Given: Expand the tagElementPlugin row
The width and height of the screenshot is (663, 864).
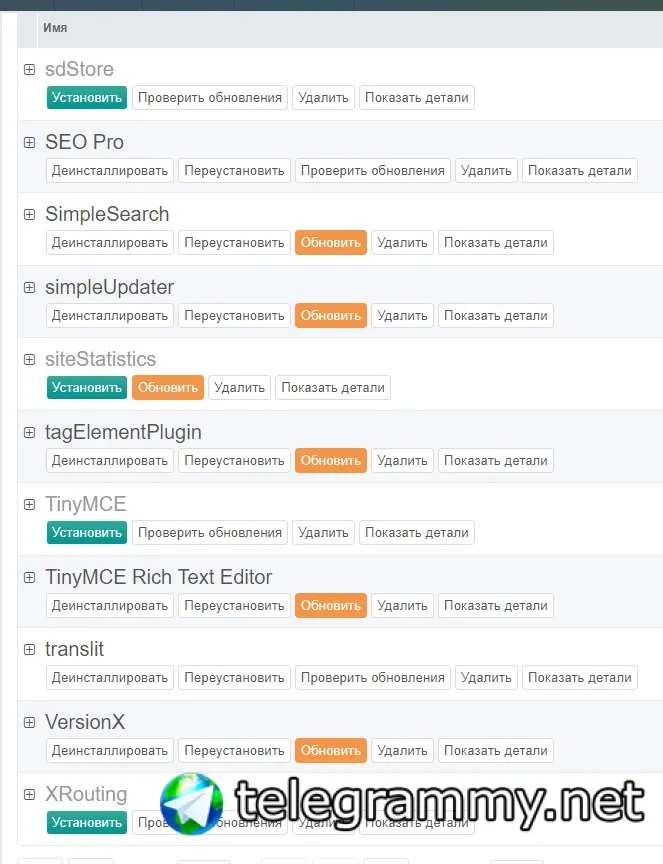Looking at the screenshot, I should pyautogui.click(x=30, y=433).
